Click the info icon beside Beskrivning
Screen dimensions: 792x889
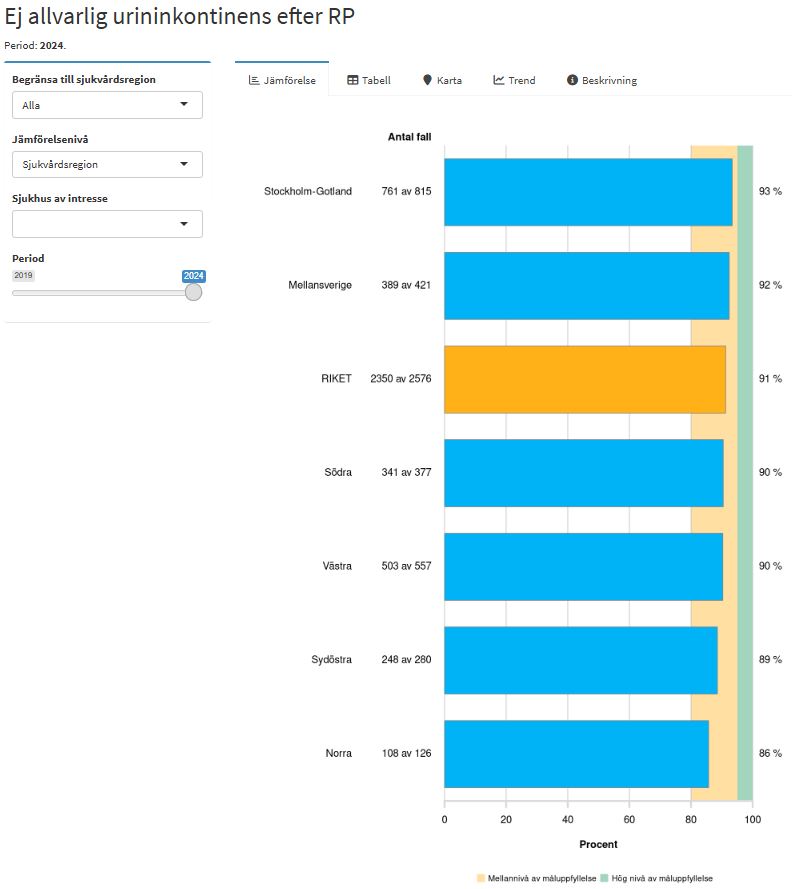coord(573,80)
